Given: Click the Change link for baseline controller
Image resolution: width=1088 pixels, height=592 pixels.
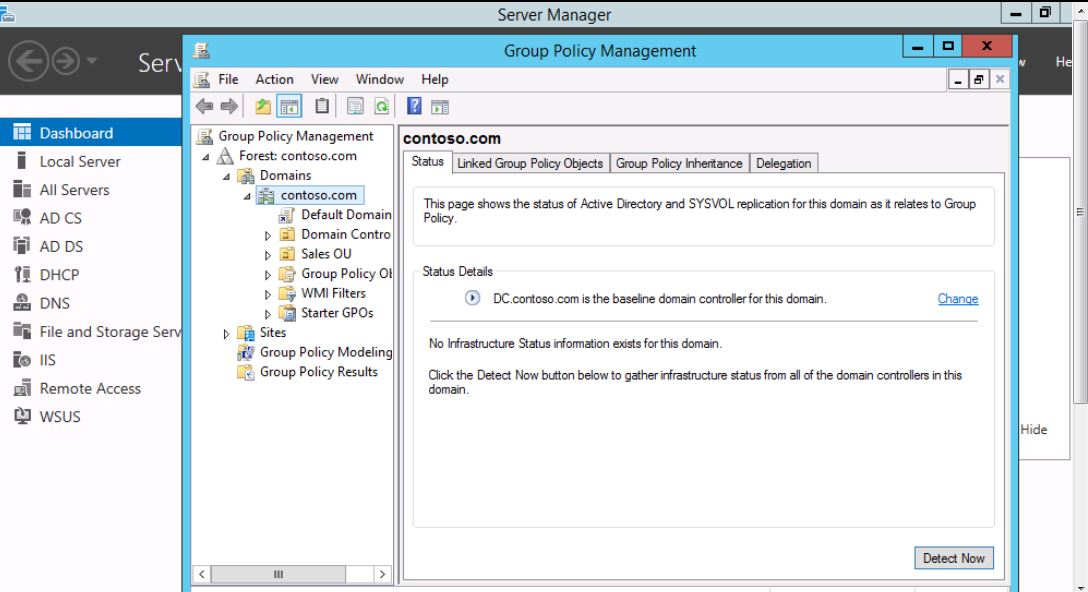Looking at the screenshot, I should (x=957, y=299).
